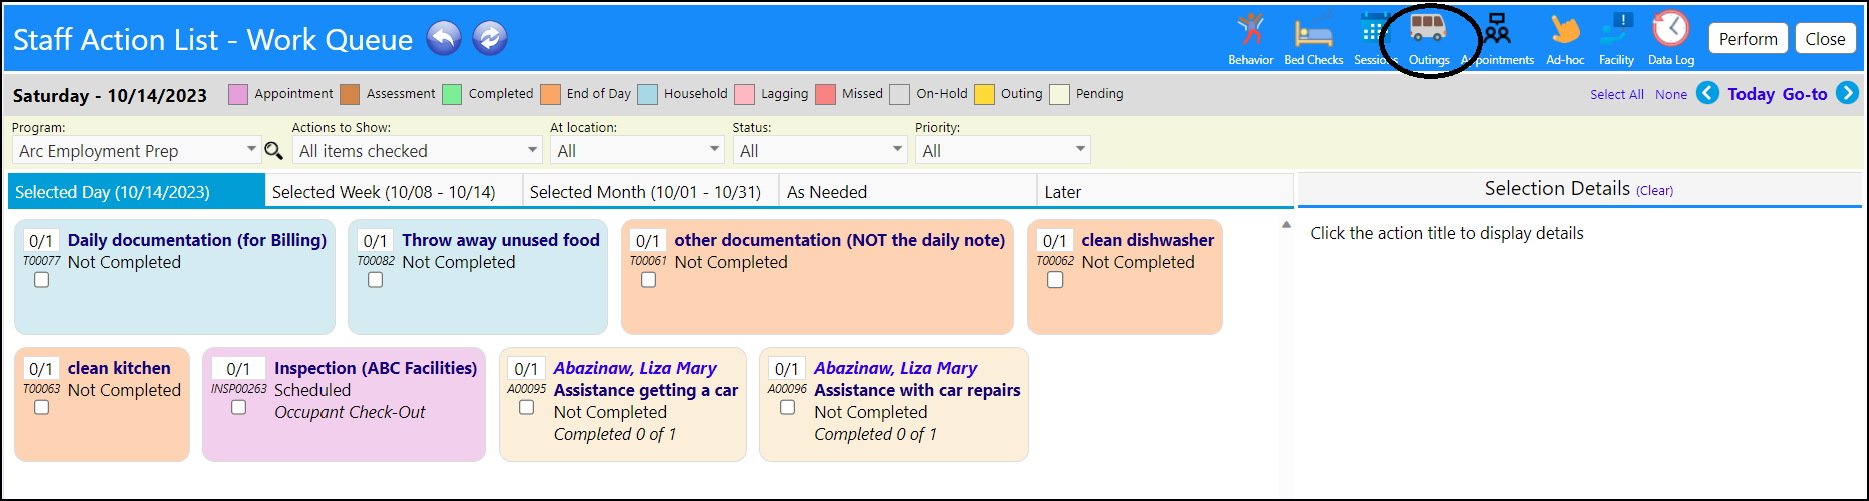1869x501 pixels.
Task: Click the Select All link
Action: pos(1617,94)
